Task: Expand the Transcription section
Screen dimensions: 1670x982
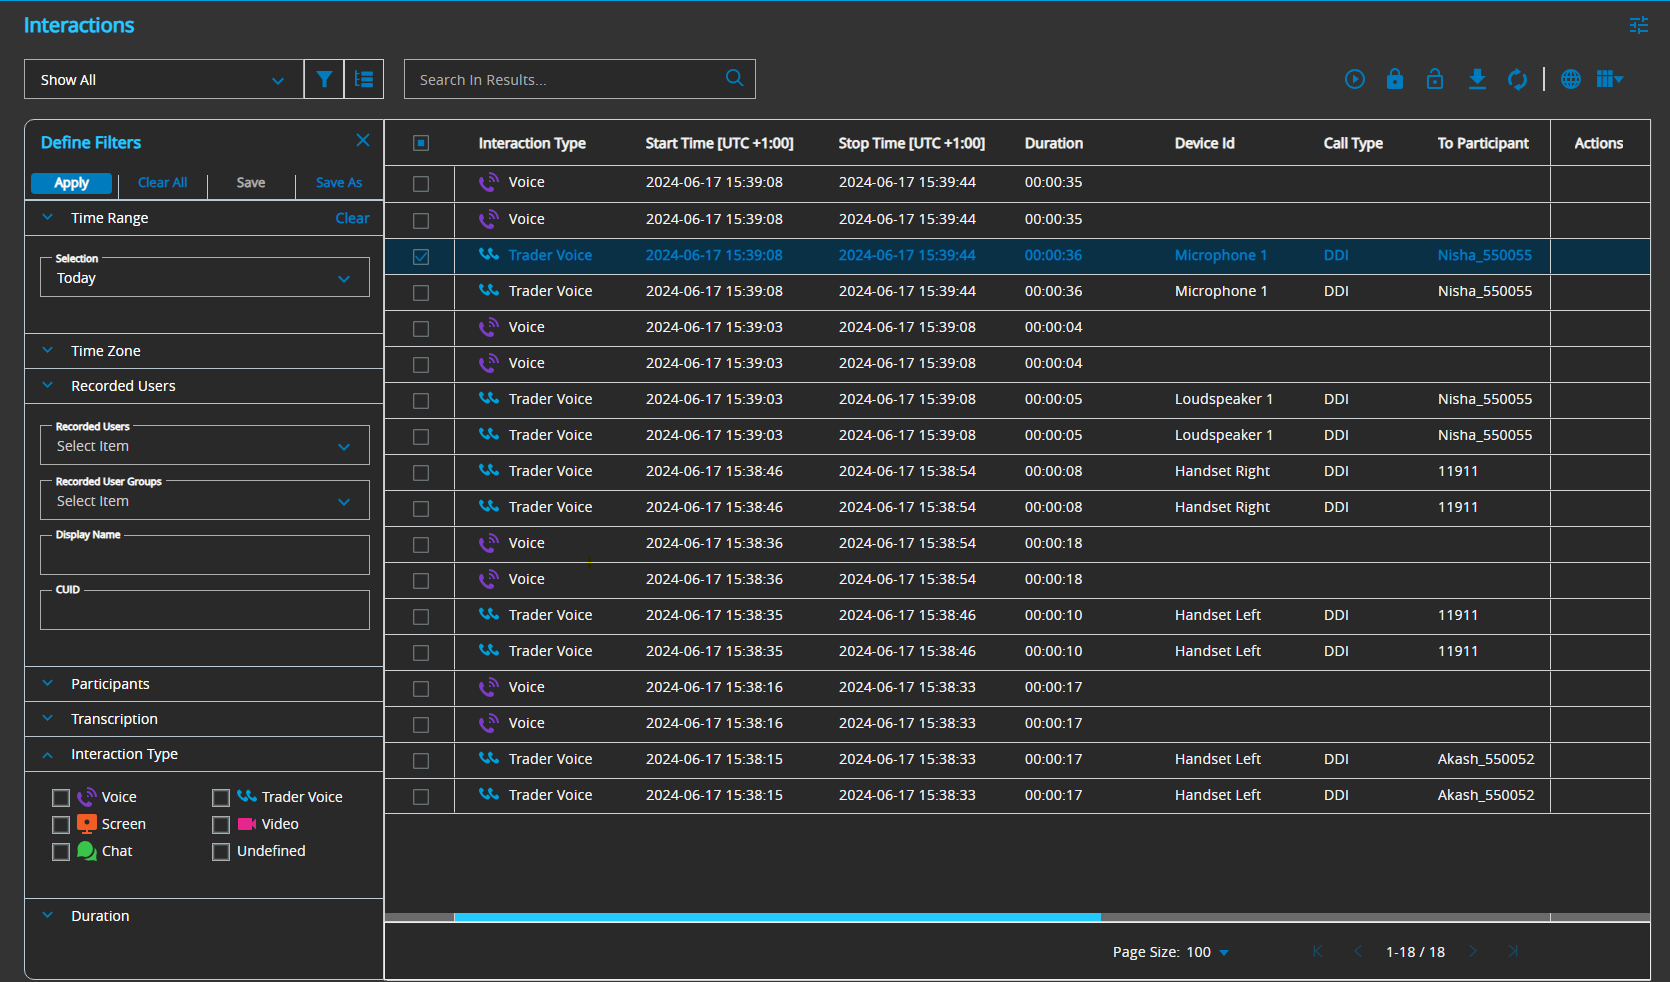Action: click(x=204, y=719)
